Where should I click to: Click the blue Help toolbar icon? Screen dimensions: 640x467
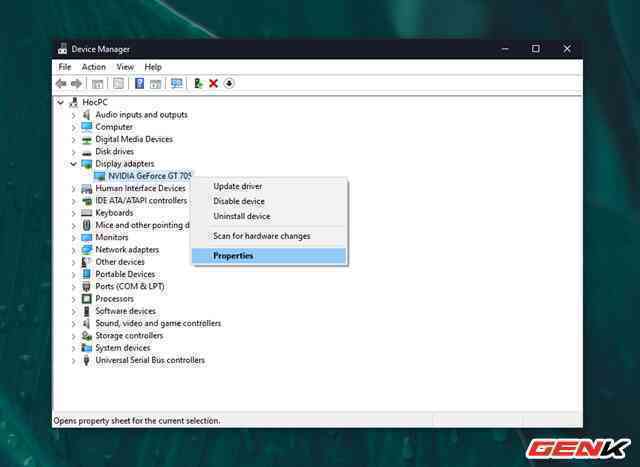[139, 83]
